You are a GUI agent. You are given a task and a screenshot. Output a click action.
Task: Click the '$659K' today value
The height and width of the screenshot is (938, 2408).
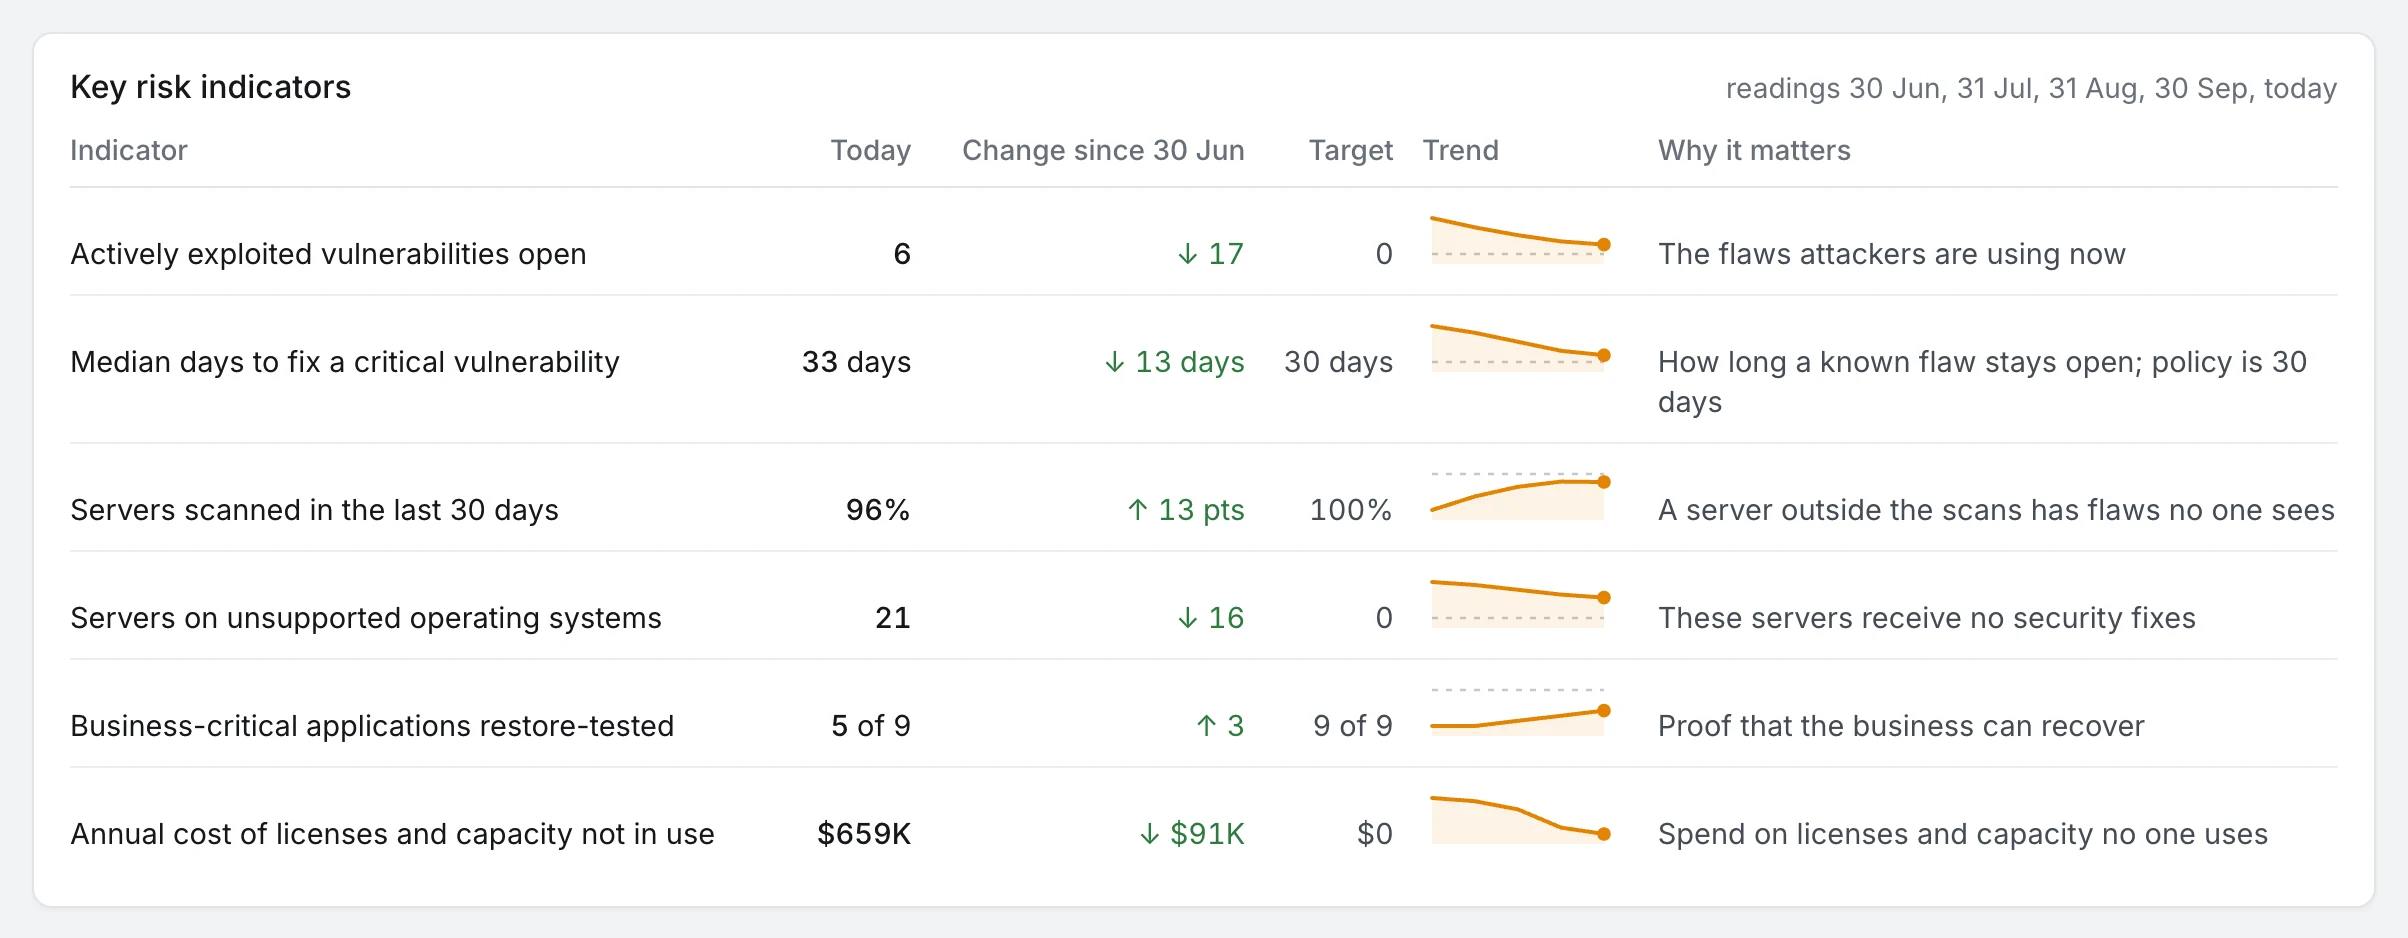(x=864, y=834)
